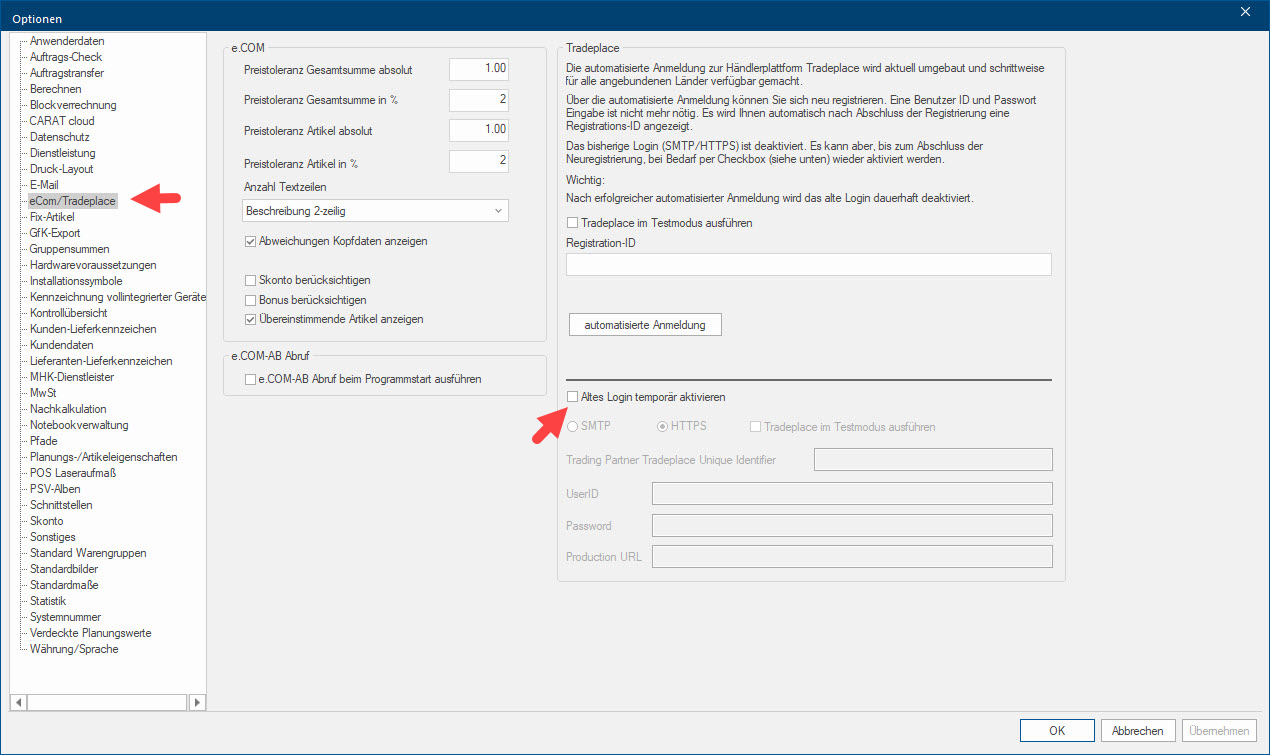Screen dimensions: 1270x755
Task: Click into the Registration-ID field
Action: point(808,264)
